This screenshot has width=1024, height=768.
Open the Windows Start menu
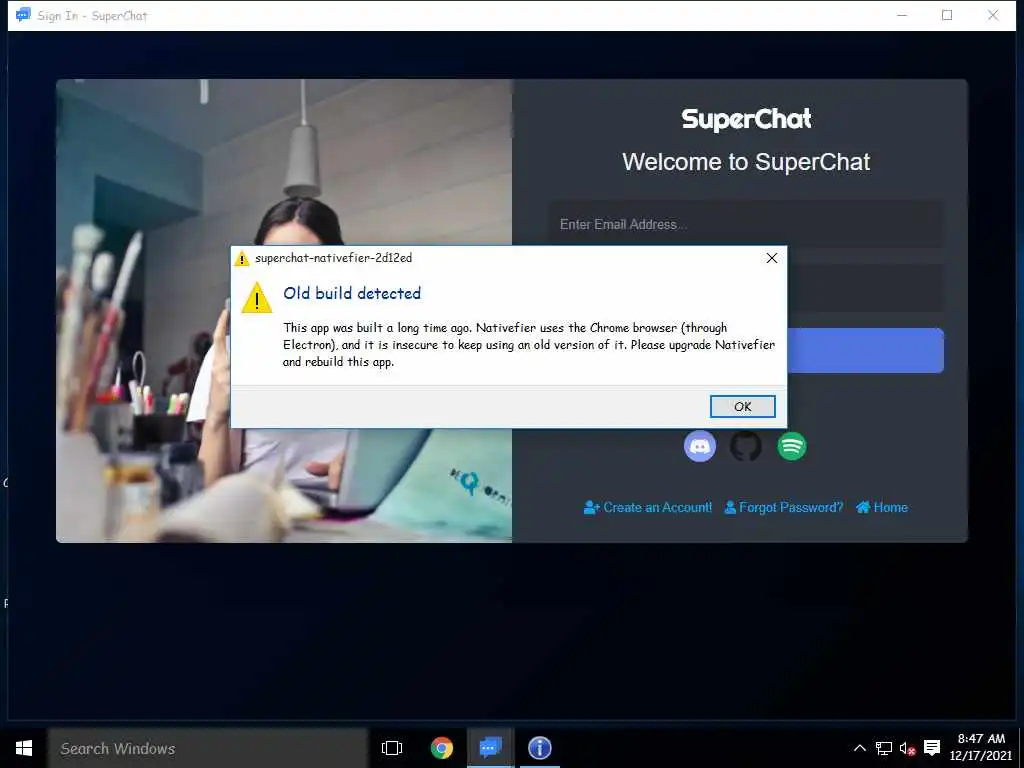[x=24, y=748]
